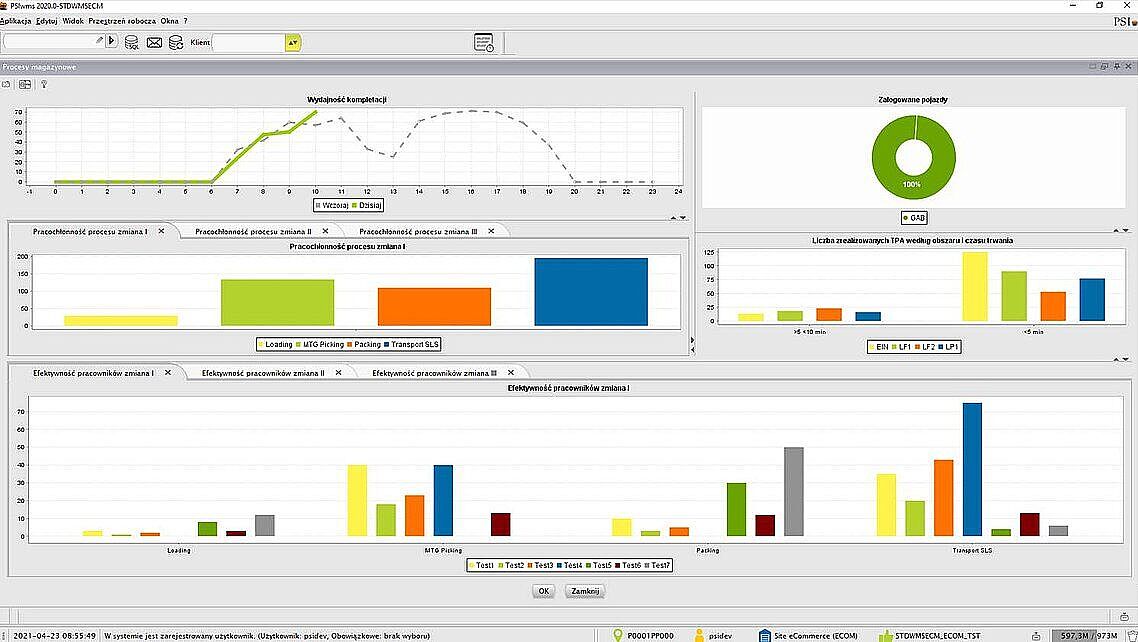Open the Przestrzeń robocza menu
1138x642 pixels.
point(122,21)
